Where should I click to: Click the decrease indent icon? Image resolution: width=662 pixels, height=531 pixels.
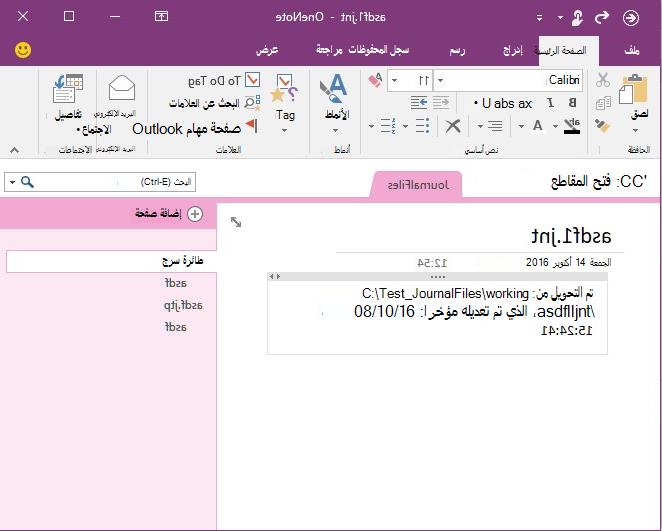pyautogui.click(x=441, y=103)
